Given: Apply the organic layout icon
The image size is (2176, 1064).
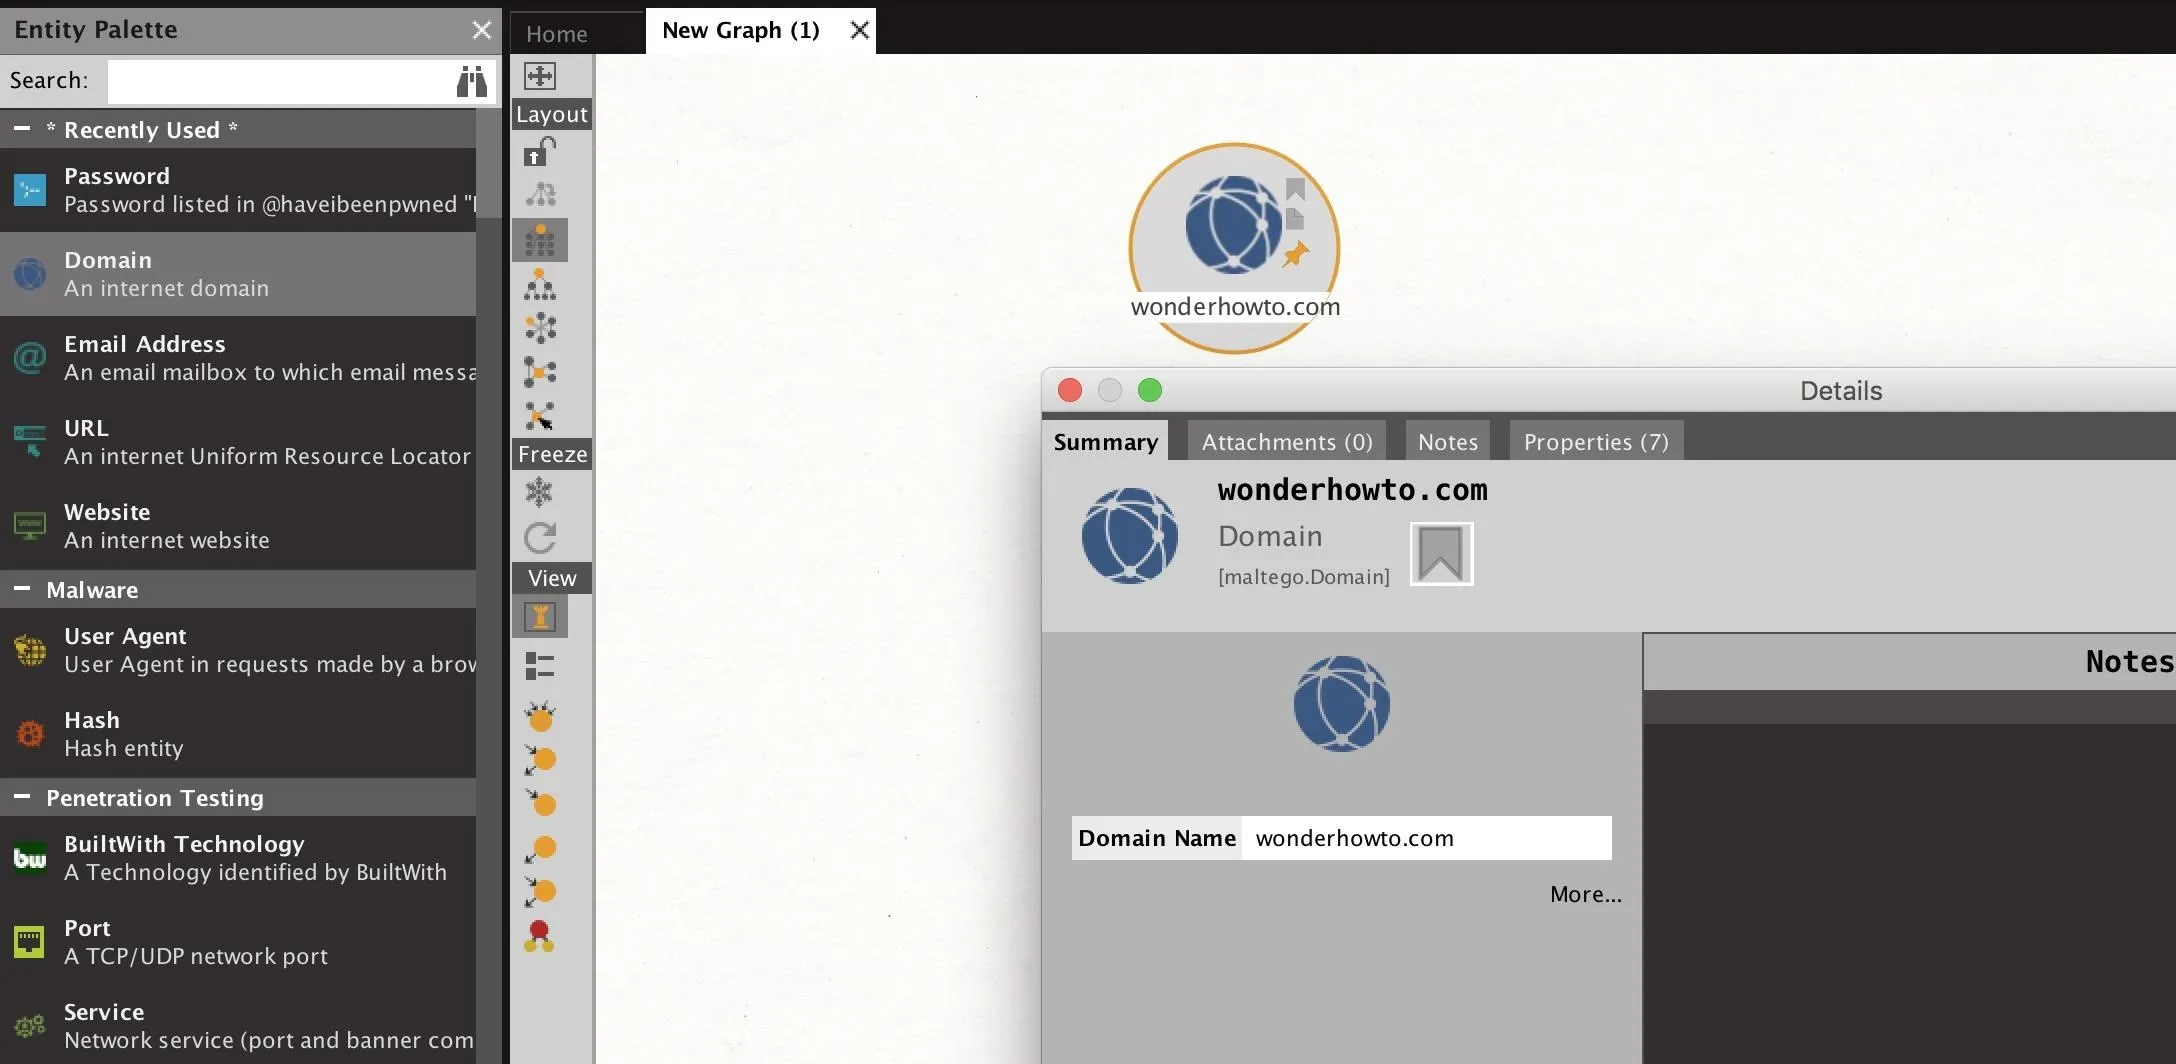Looking at the screenshot, I should click(540, 372).
